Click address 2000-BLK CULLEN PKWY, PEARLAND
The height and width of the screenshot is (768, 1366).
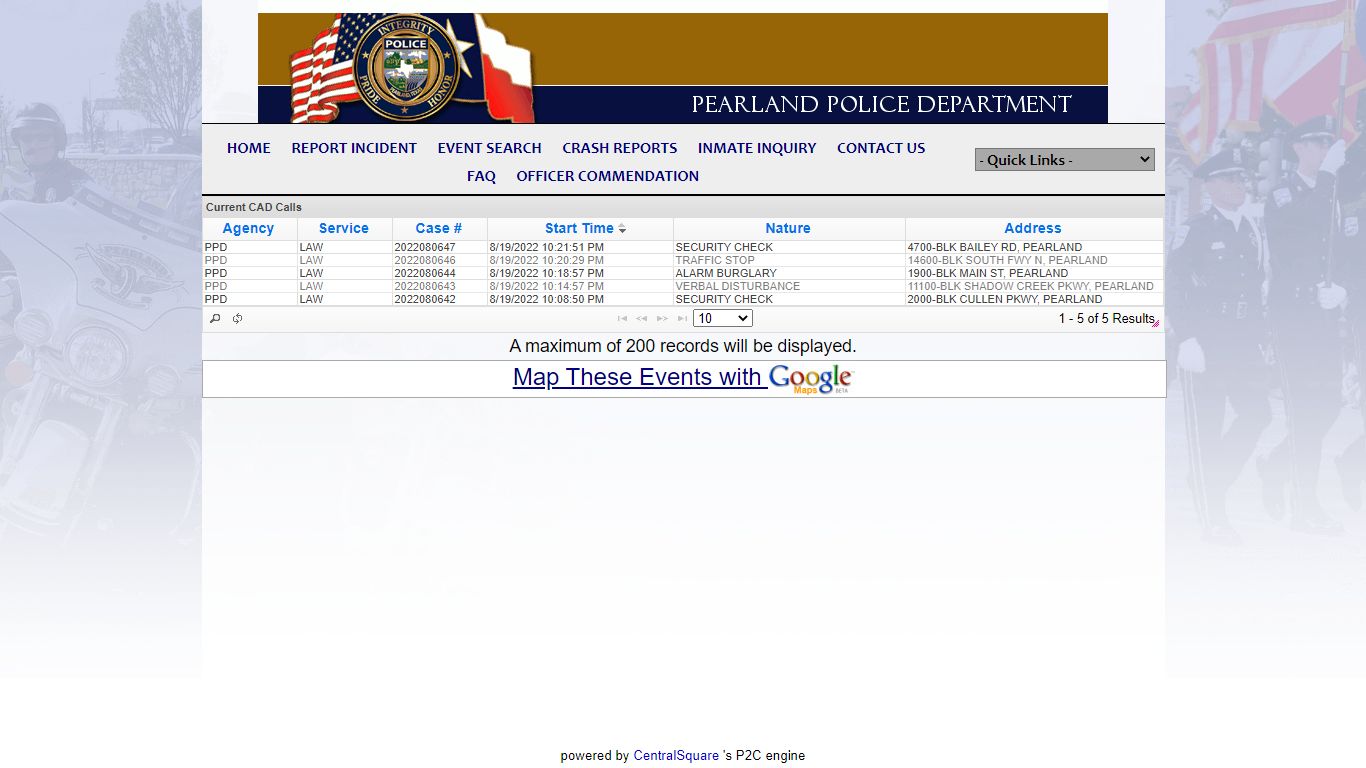click(x=1005, y=299)
